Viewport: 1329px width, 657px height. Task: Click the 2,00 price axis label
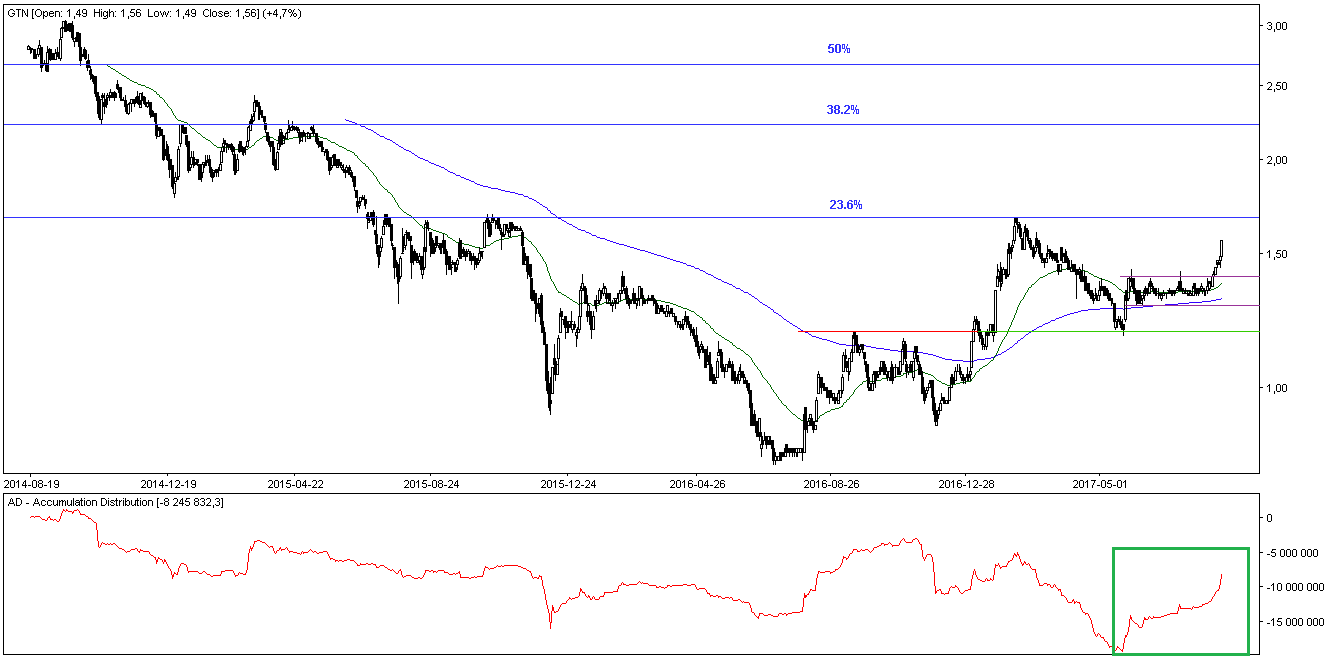click(x=1275, y=160)
